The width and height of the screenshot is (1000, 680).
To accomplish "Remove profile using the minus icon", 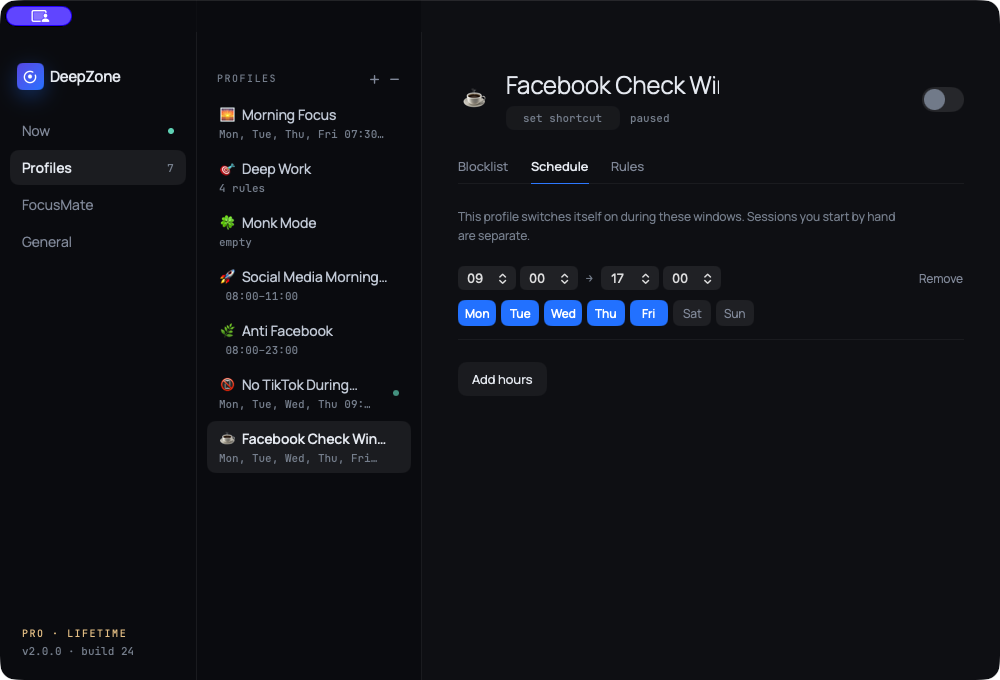I will coord(395,79).
